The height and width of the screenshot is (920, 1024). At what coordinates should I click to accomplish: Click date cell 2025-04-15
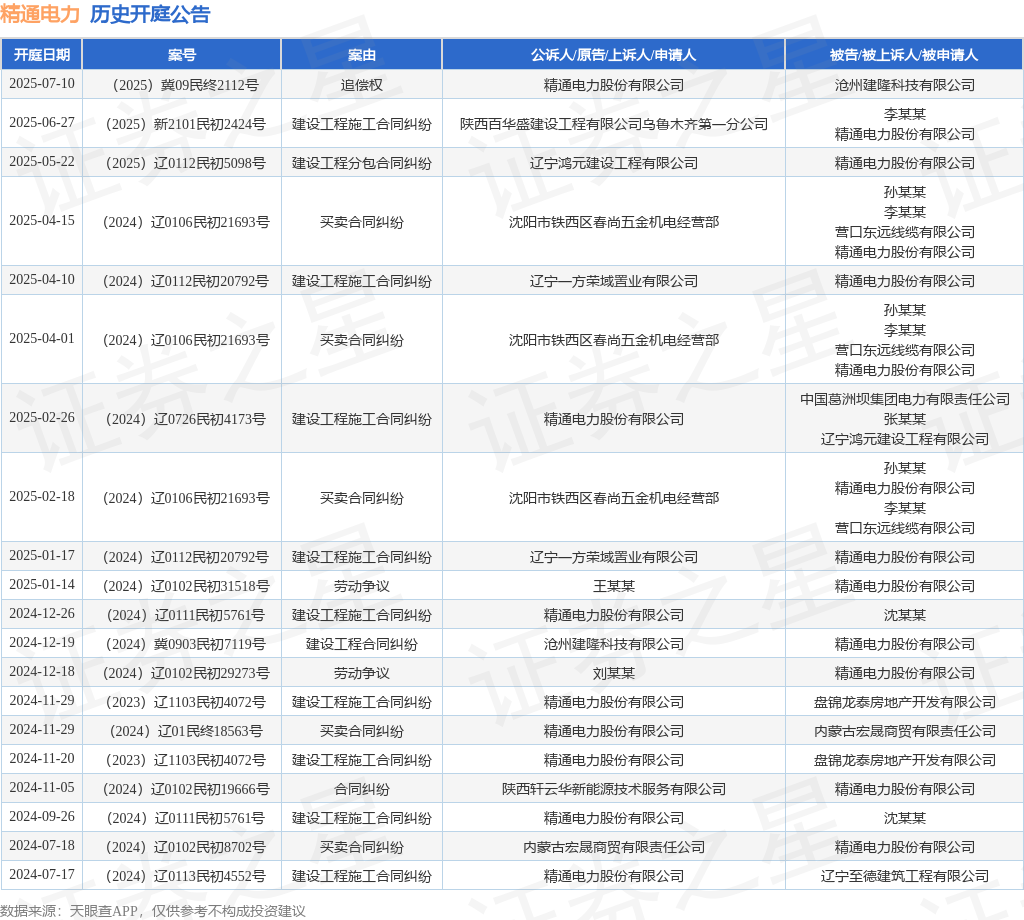click(x=42, y=221)
